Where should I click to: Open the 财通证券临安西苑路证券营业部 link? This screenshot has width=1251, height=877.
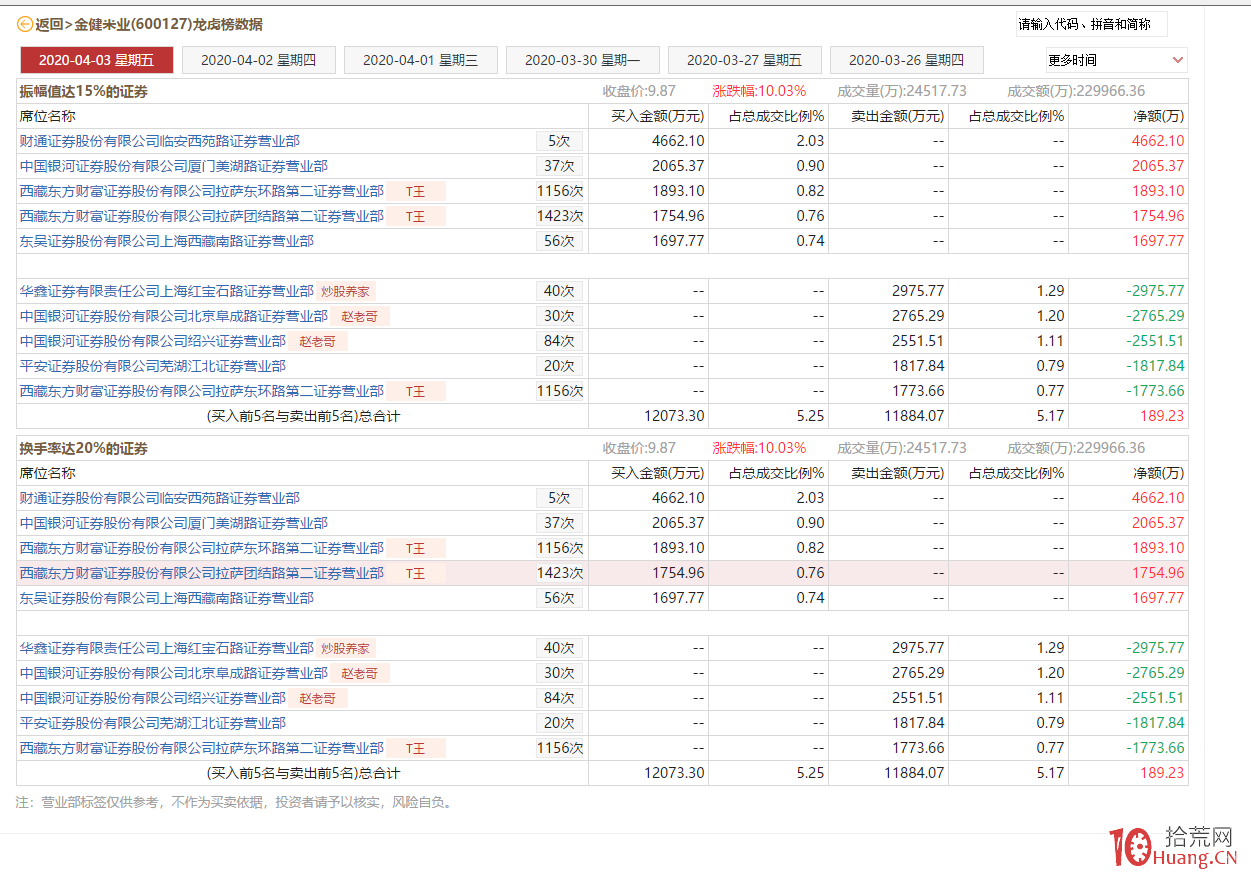[160, 140]
